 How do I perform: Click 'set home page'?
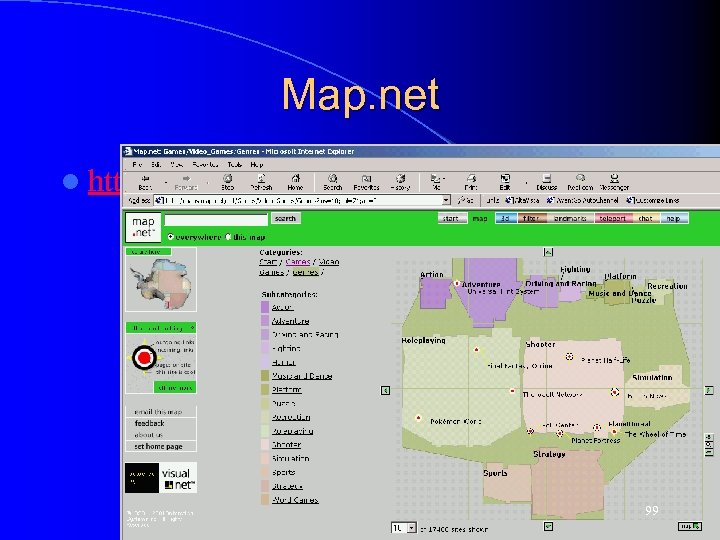coord(158,446)
